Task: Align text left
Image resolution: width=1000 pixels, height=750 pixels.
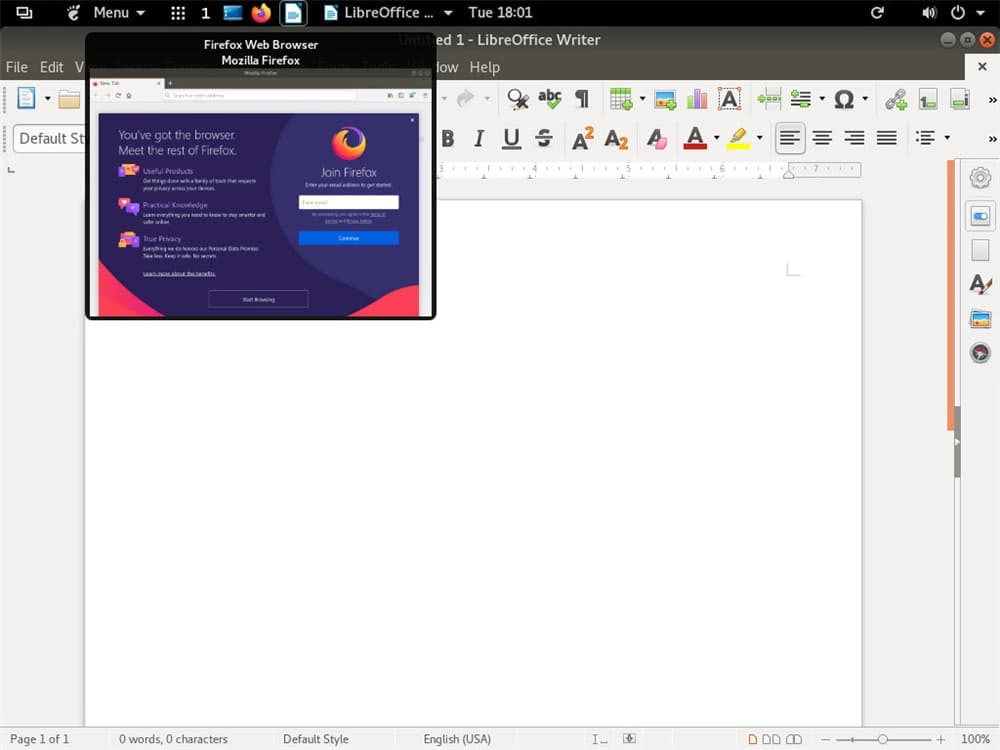Action: (790, 138)
